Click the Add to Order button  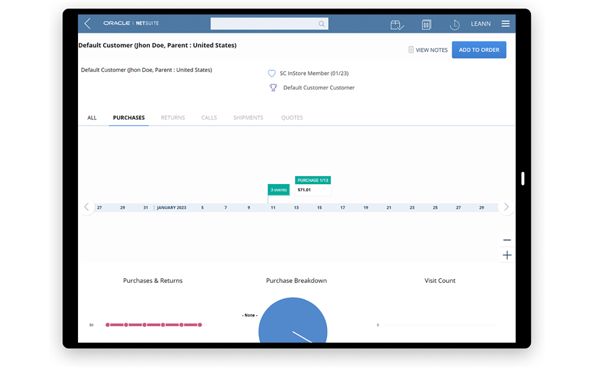pos(479,50)
